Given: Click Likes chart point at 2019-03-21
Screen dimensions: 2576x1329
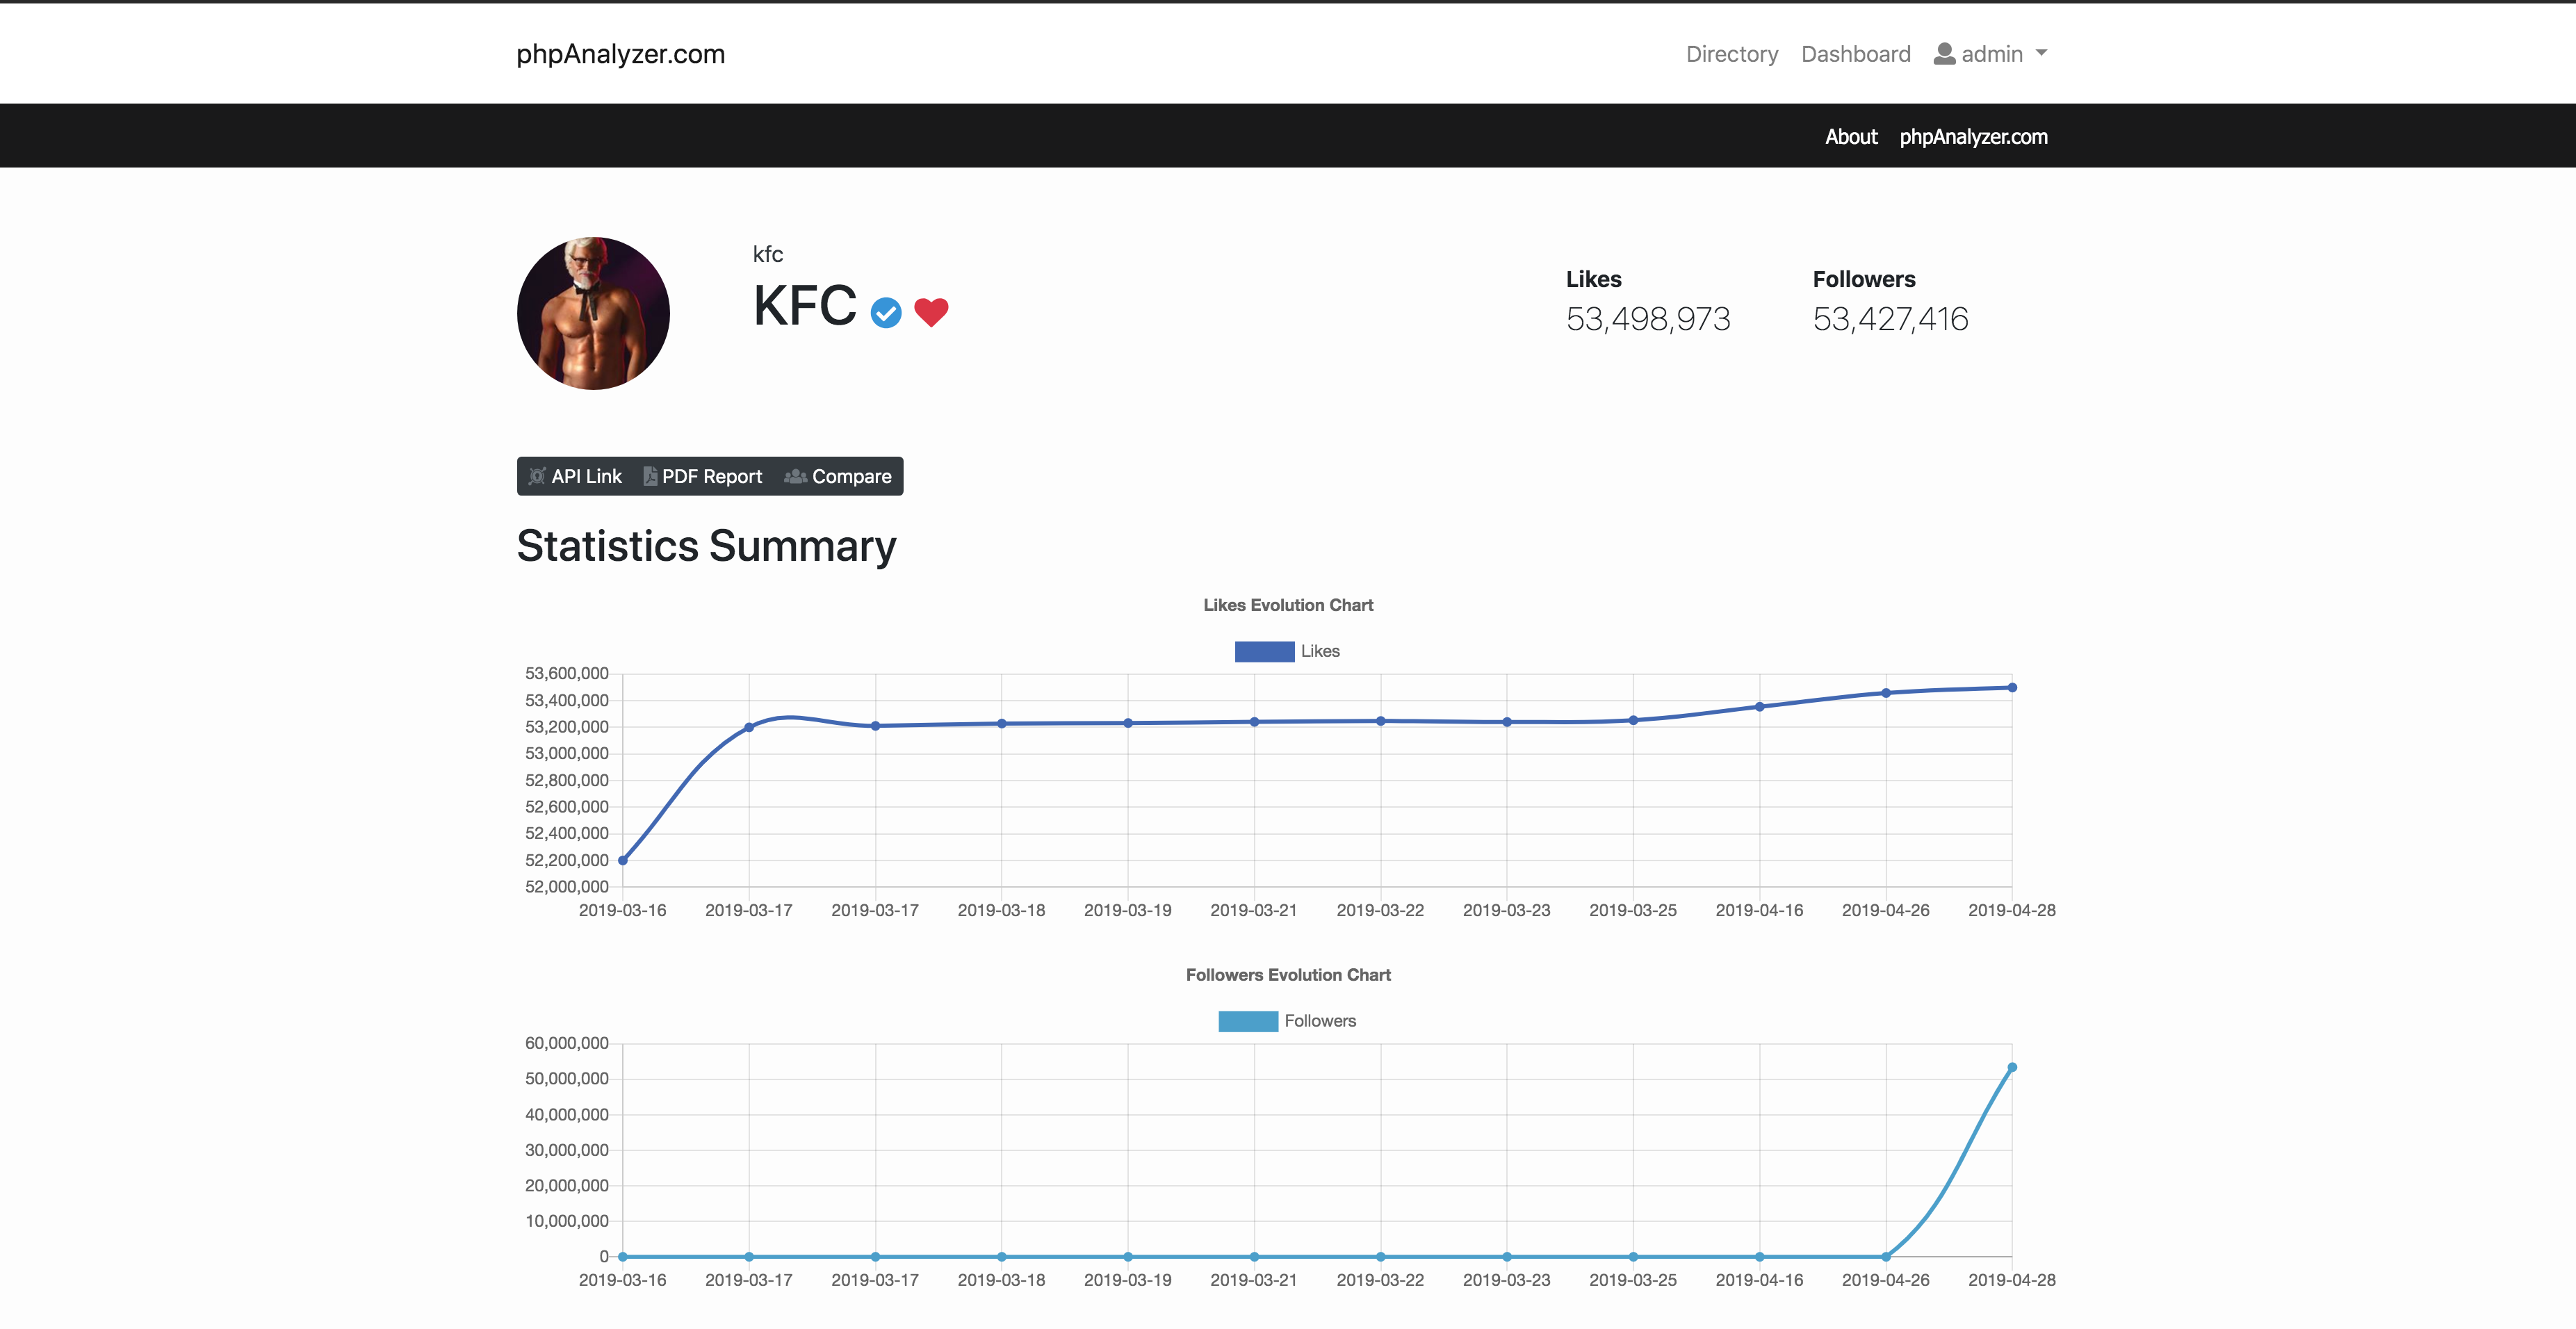Looking at the screenshot, I should click(1254, 722).
